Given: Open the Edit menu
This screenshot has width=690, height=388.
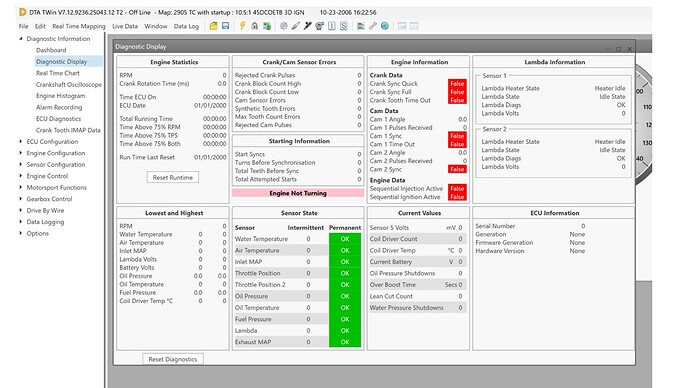Looking at the screenshot, I should tap(40, 26).
